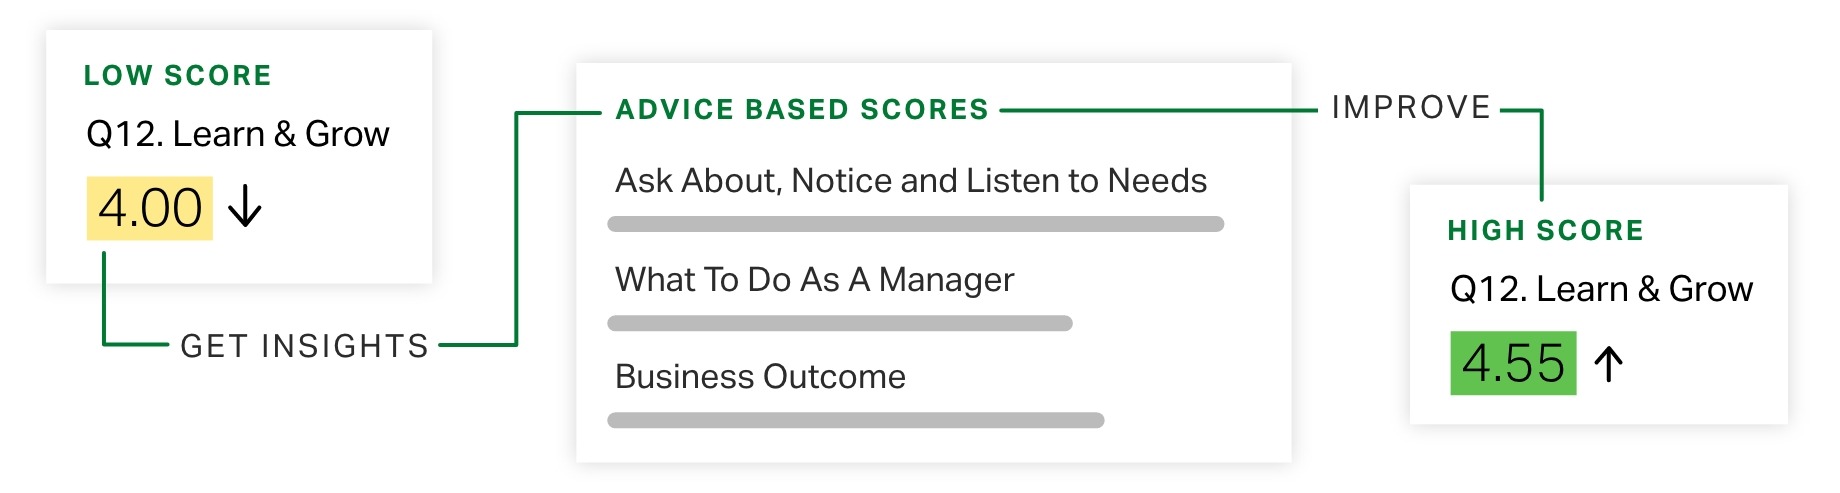Select the green 4.55 score box
The width and height of the screenshot is (1840, 493).
[1513, 363]
